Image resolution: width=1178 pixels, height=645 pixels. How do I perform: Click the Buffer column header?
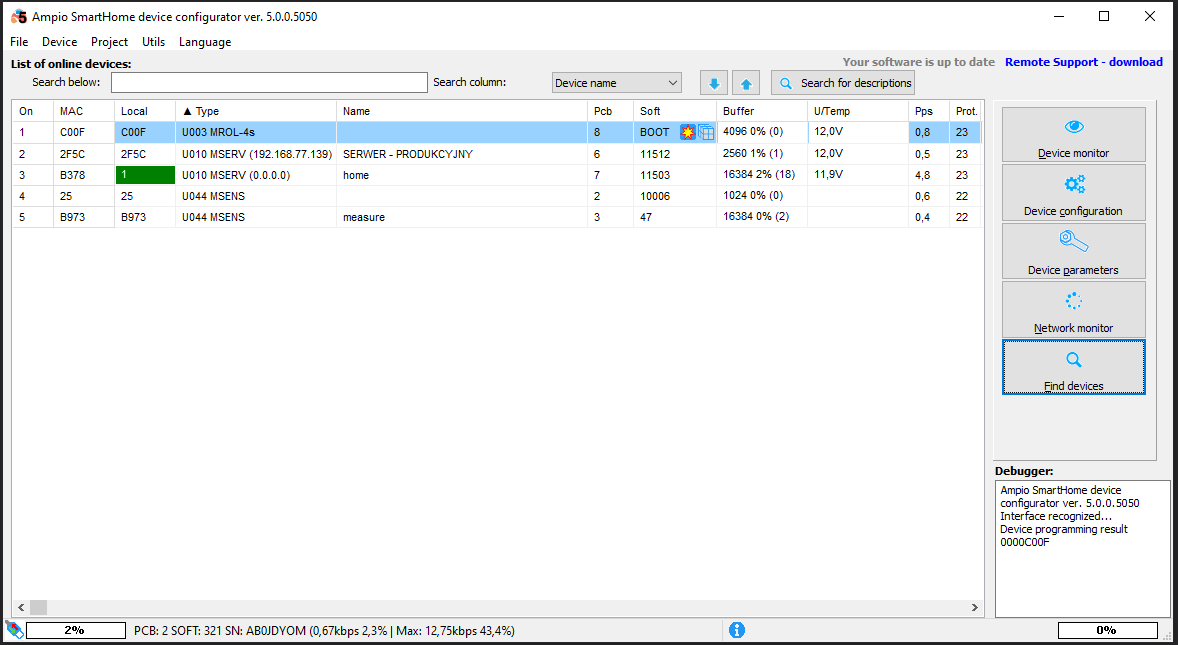tap(762, 111)
